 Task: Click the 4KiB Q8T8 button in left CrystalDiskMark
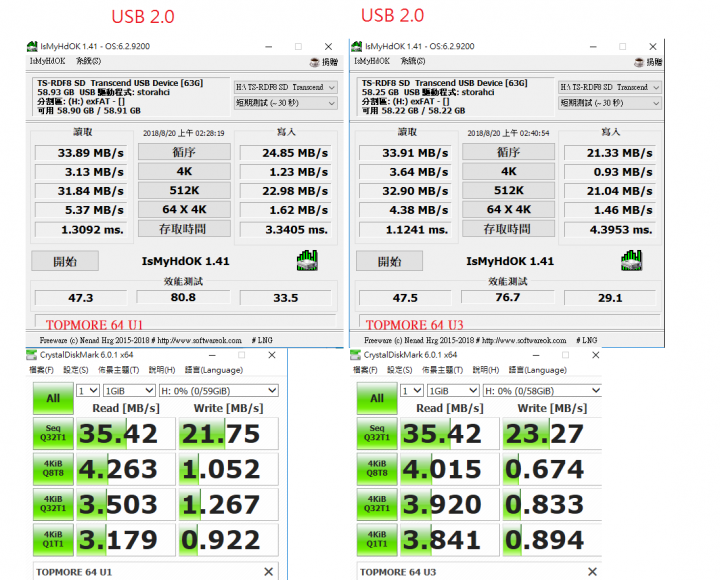pos(53,469)
